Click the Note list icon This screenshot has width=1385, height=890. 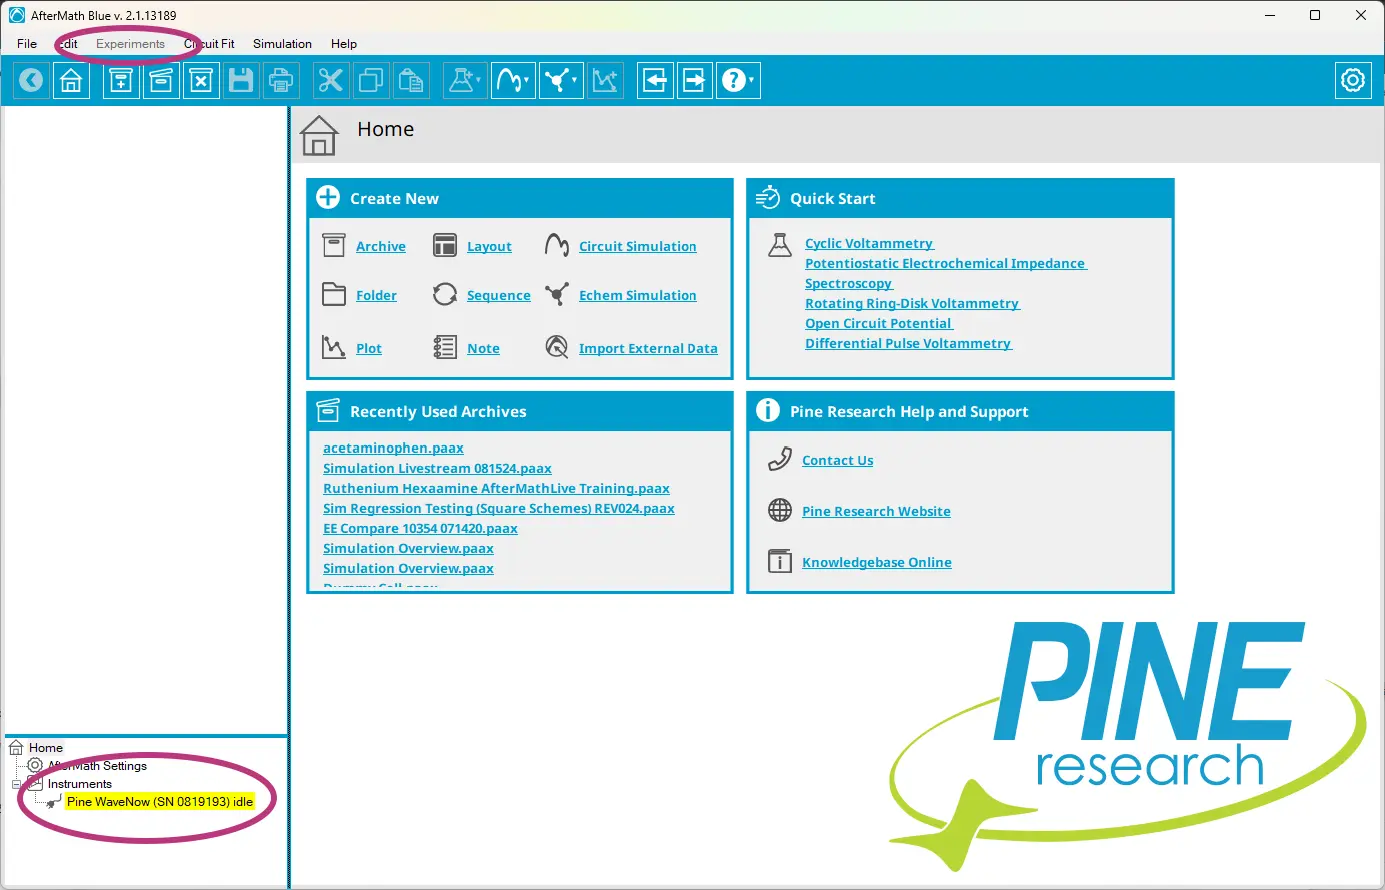pos(445,347)
